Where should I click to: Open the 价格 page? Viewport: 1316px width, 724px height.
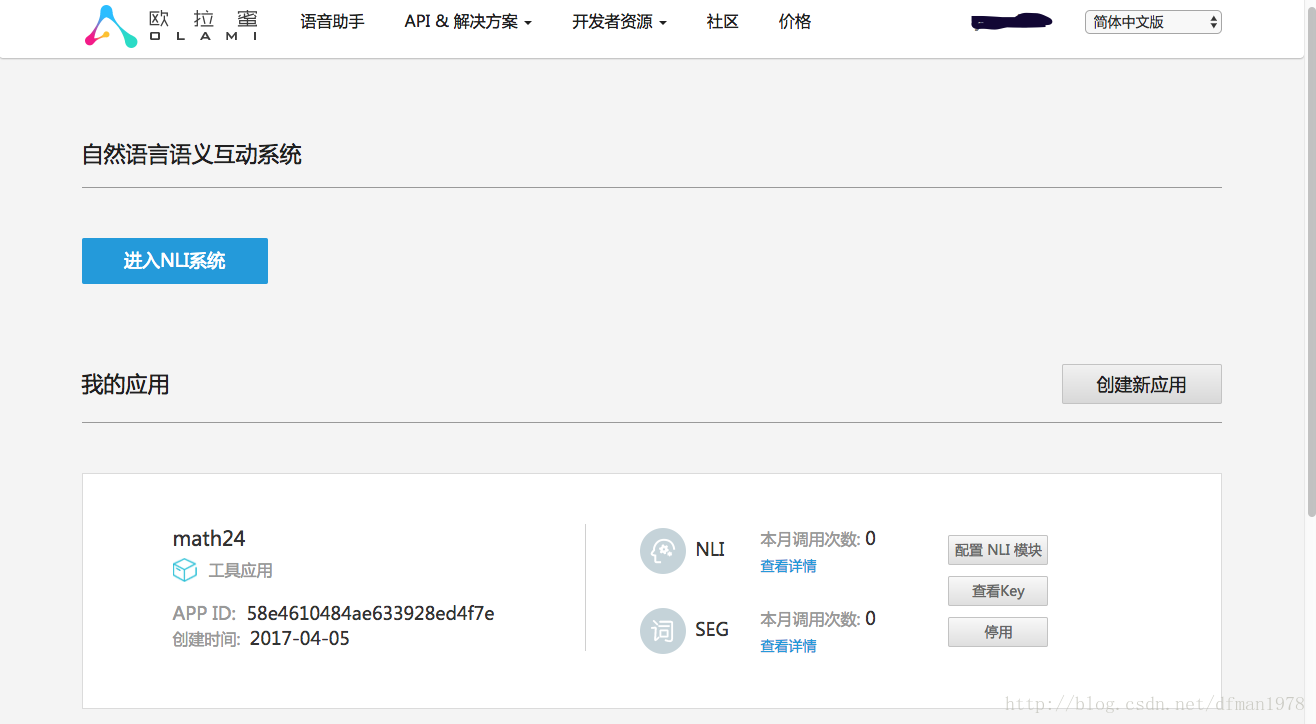(795, 21)
